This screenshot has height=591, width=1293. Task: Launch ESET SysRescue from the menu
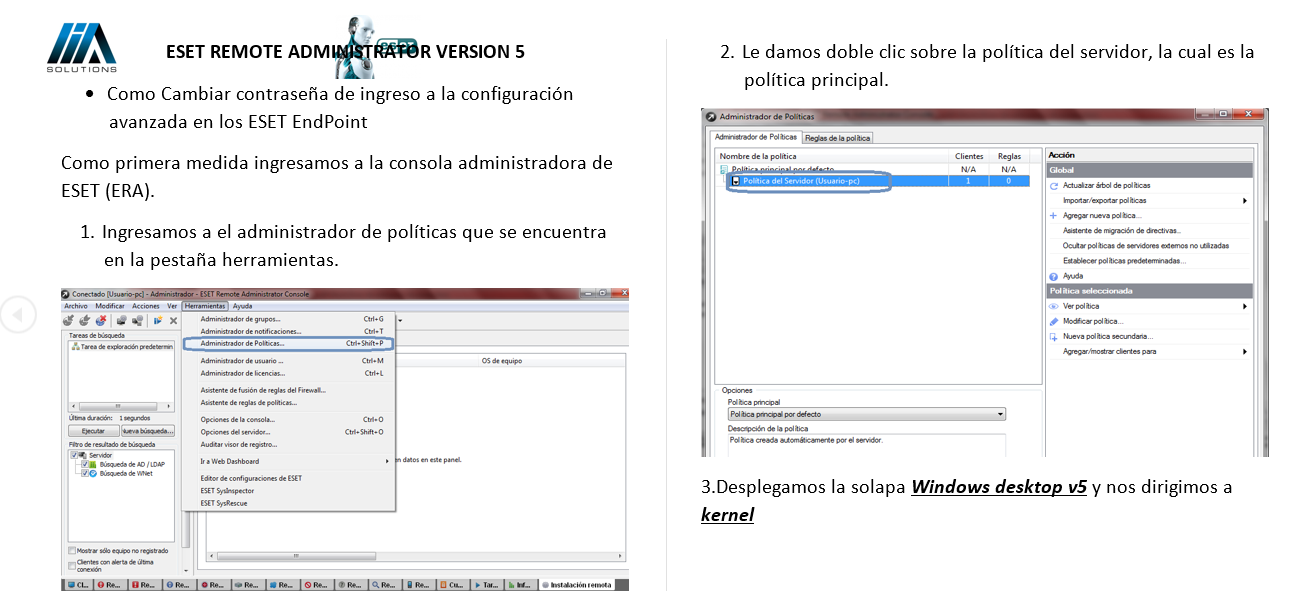pyautogui.click(x=290, y=502)
